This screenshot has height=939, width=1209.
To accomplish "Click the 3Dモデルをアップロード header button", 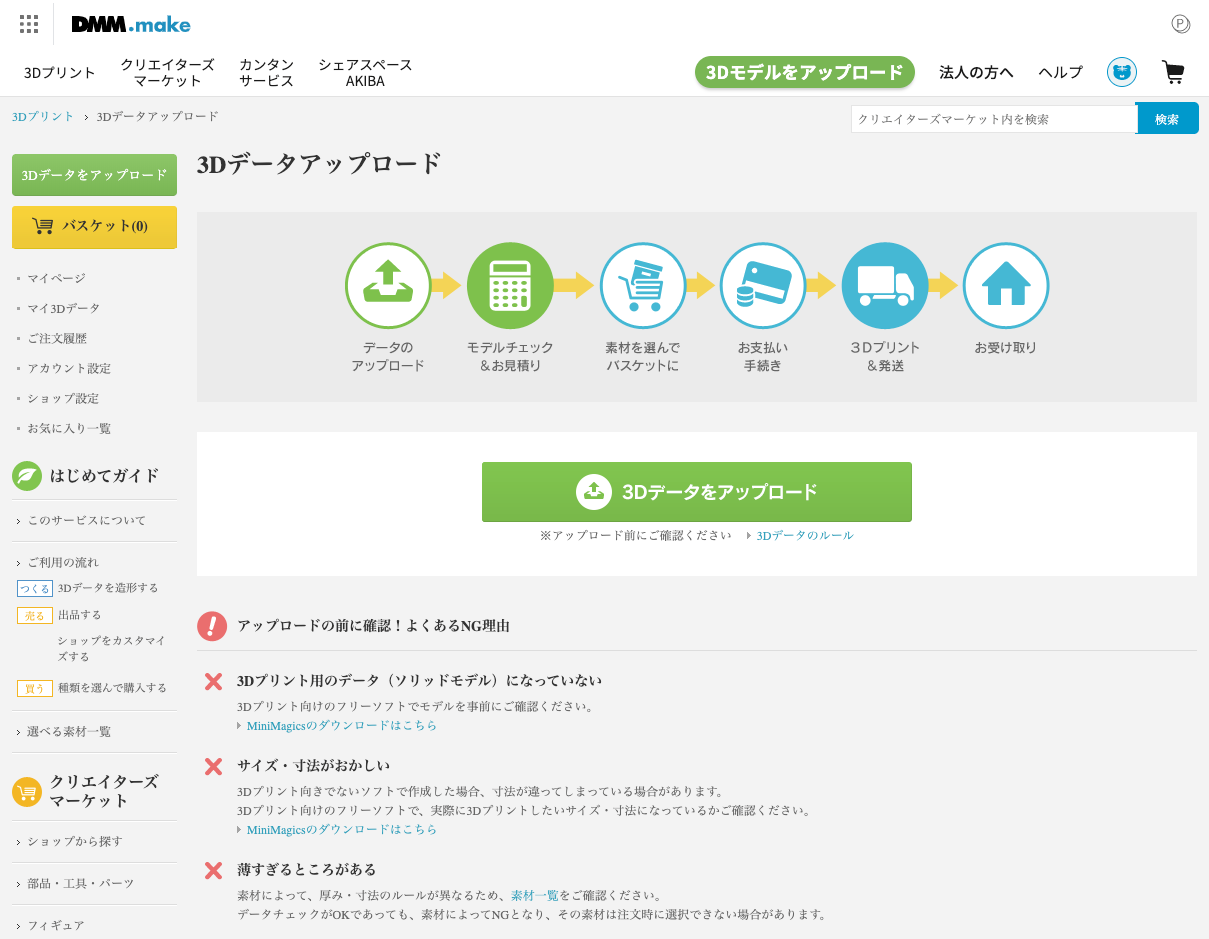I will coord(805,72).
